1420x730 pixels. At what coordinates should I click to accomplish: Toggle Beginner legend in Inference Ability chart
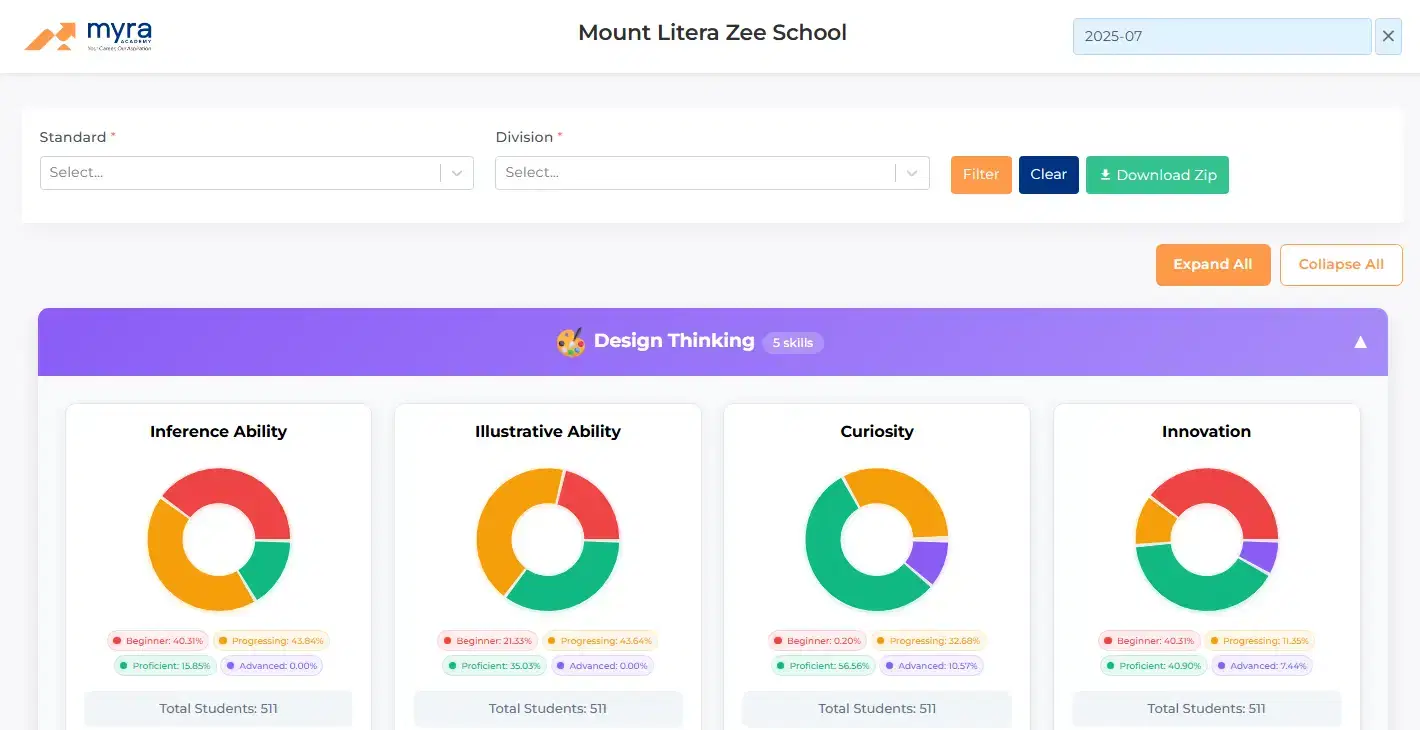(158, 641)
